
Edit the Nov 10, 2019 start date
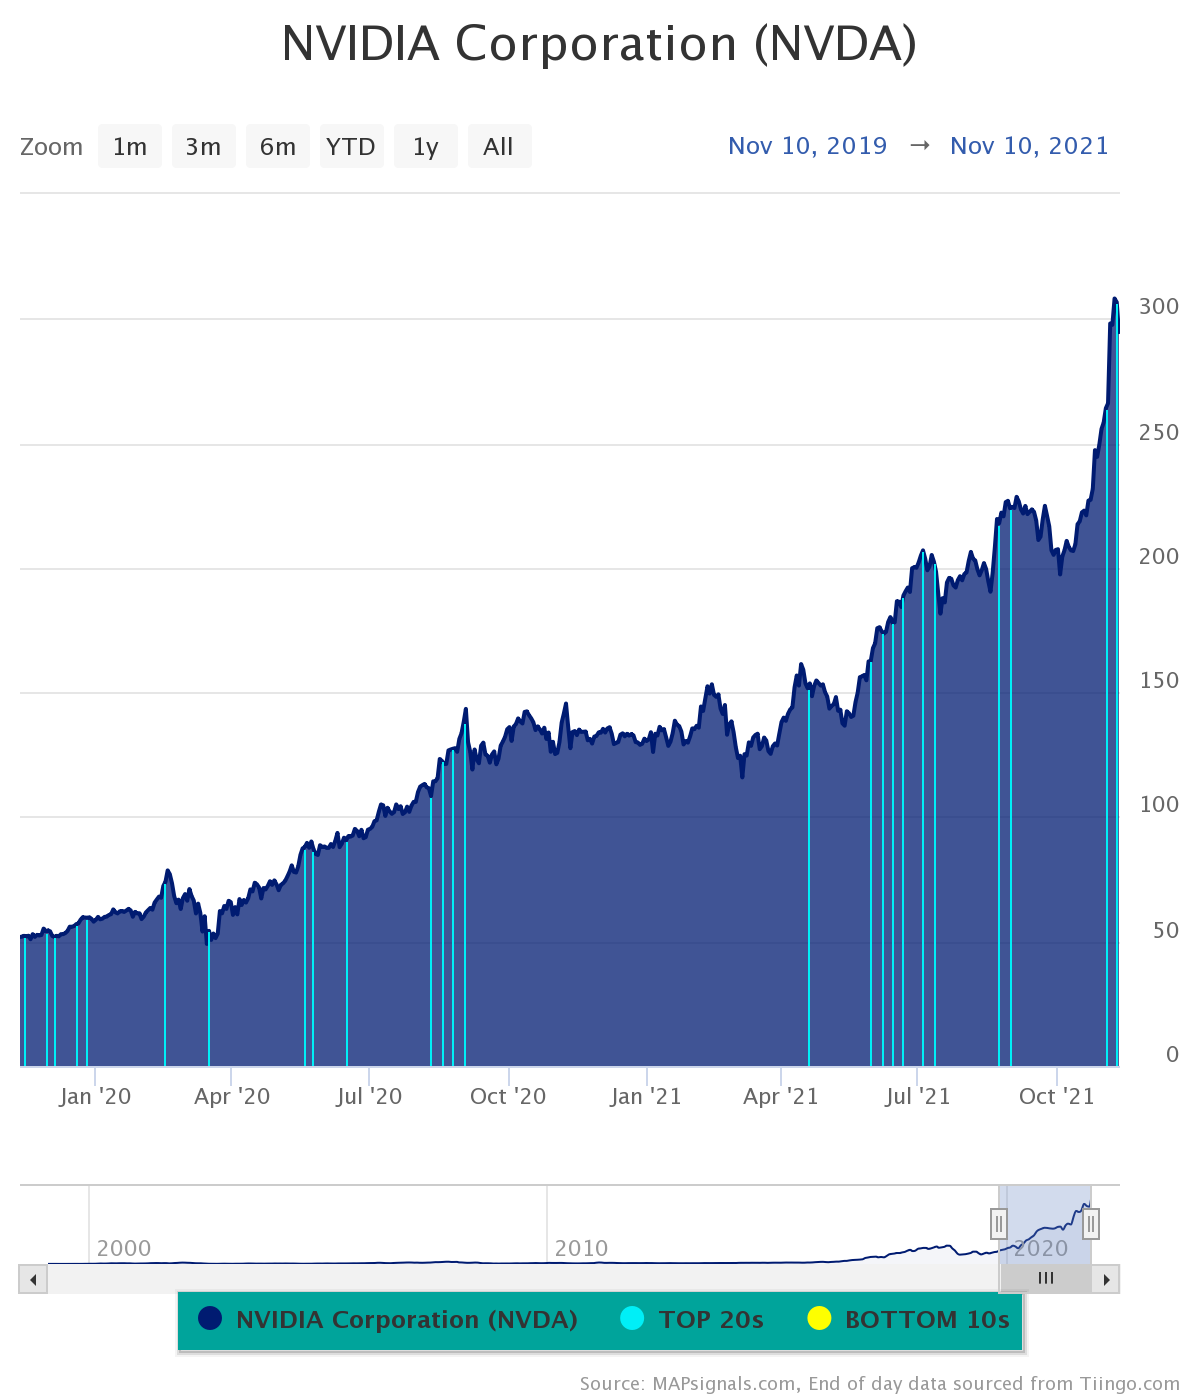(x=808, y=146)
